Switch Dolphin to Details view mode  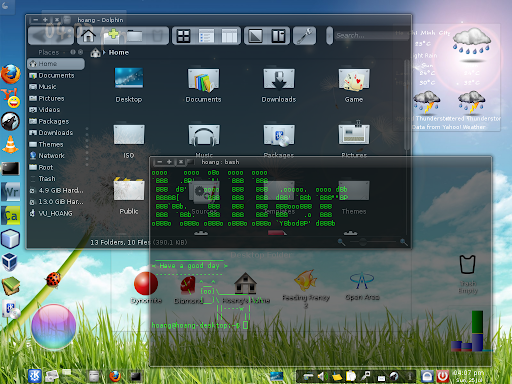pos(206,36)
